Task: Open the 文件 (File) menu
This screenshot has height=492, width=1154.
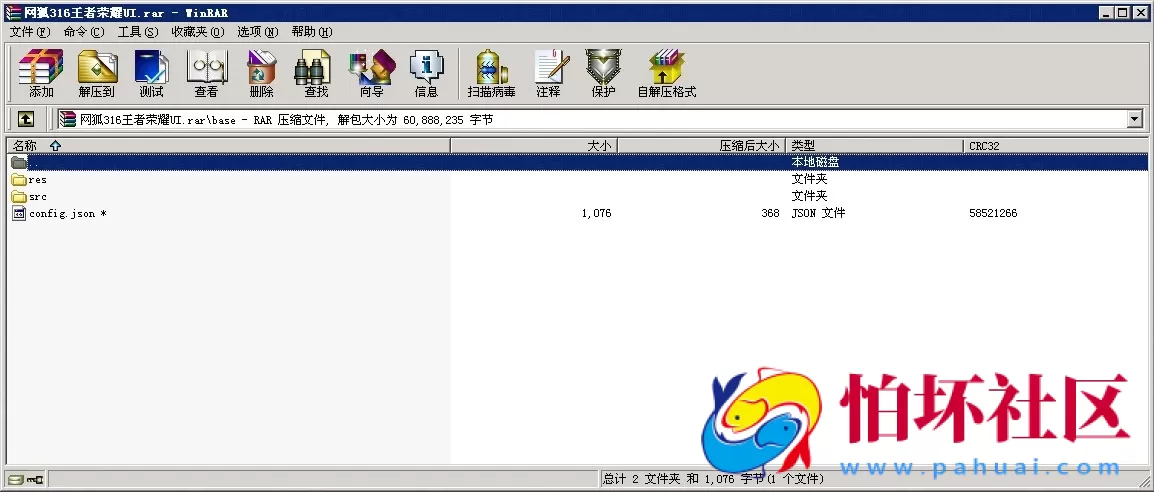Action: point(29,32)
